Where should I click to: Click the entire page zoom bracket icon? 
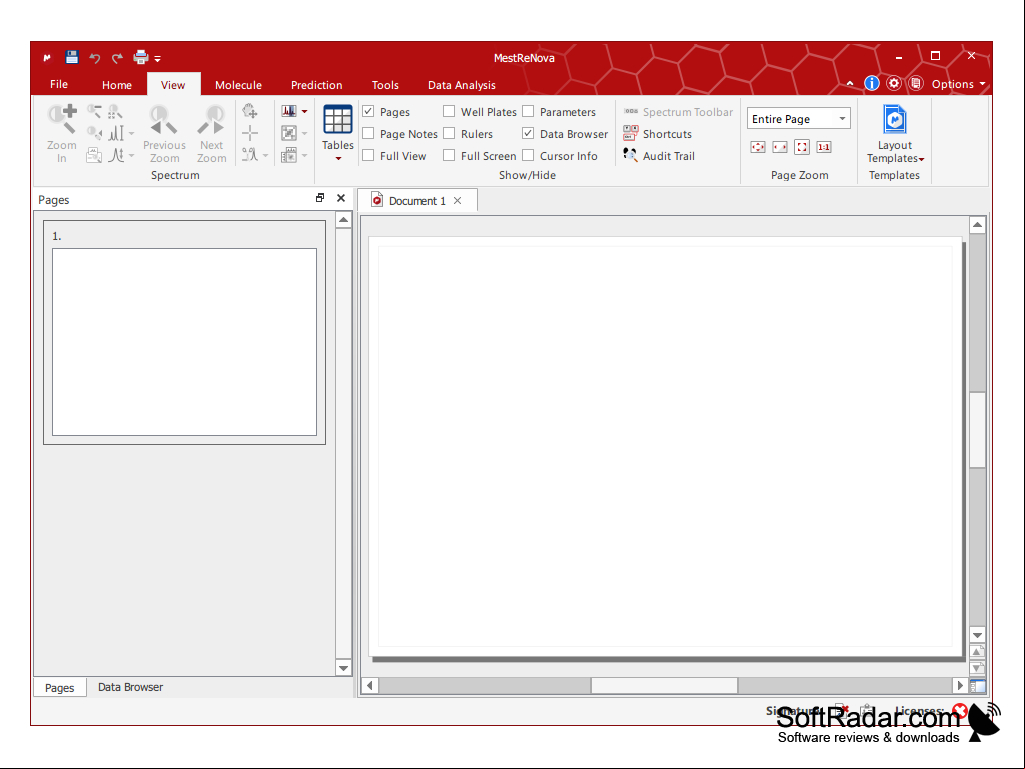pyautogui.click(x=802, y=147)
